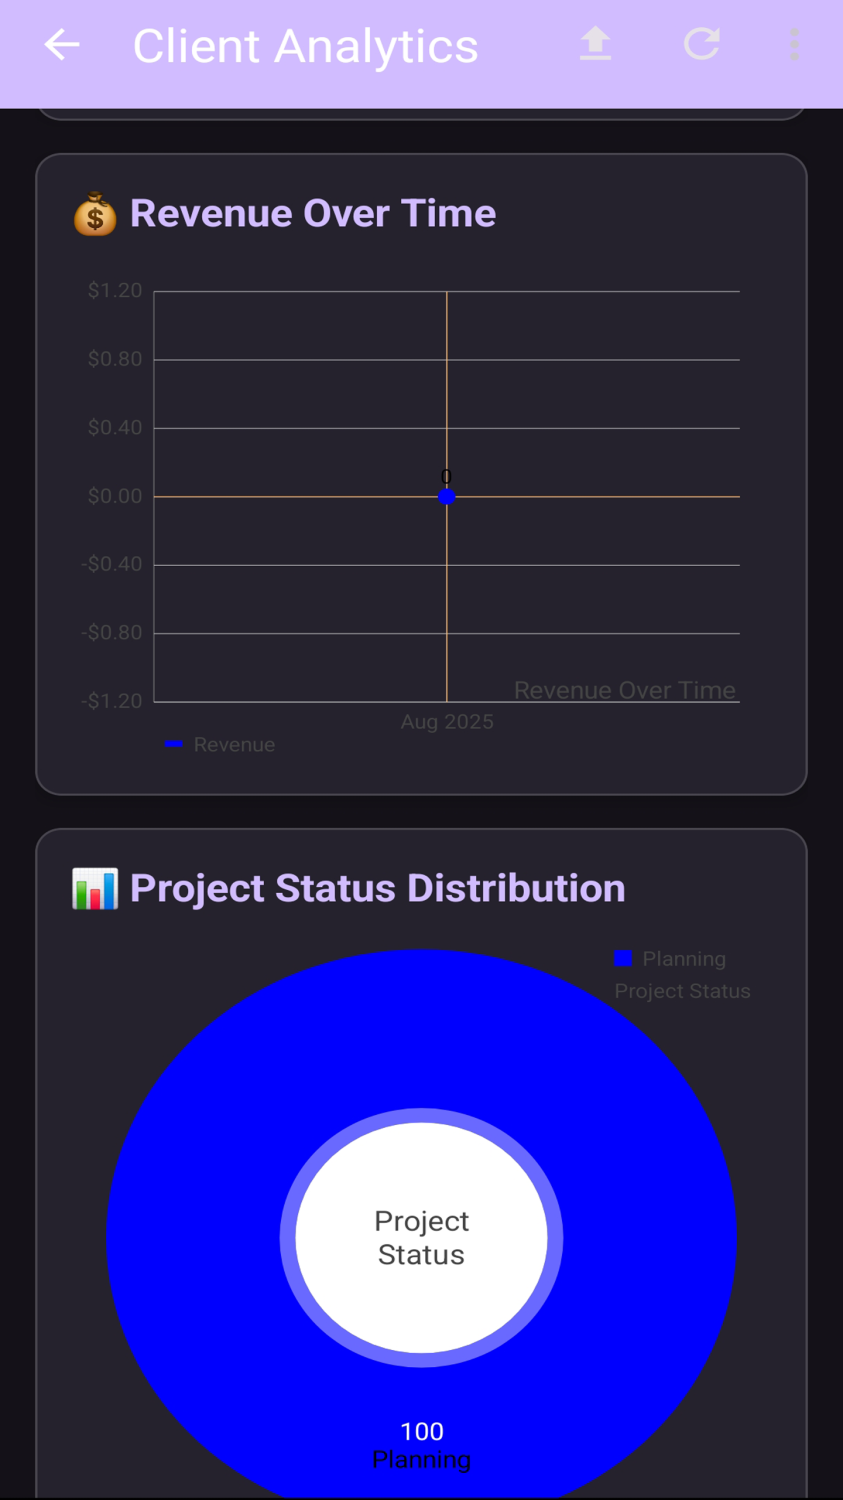Toggle the Revenue series legend entry
The image size is (843, 1500).
[x=234, y=745]
